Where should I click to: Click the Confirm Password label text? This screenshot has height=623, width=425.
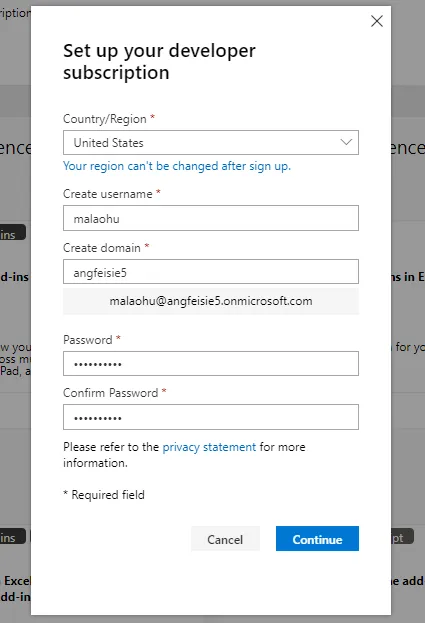point(110,393)
